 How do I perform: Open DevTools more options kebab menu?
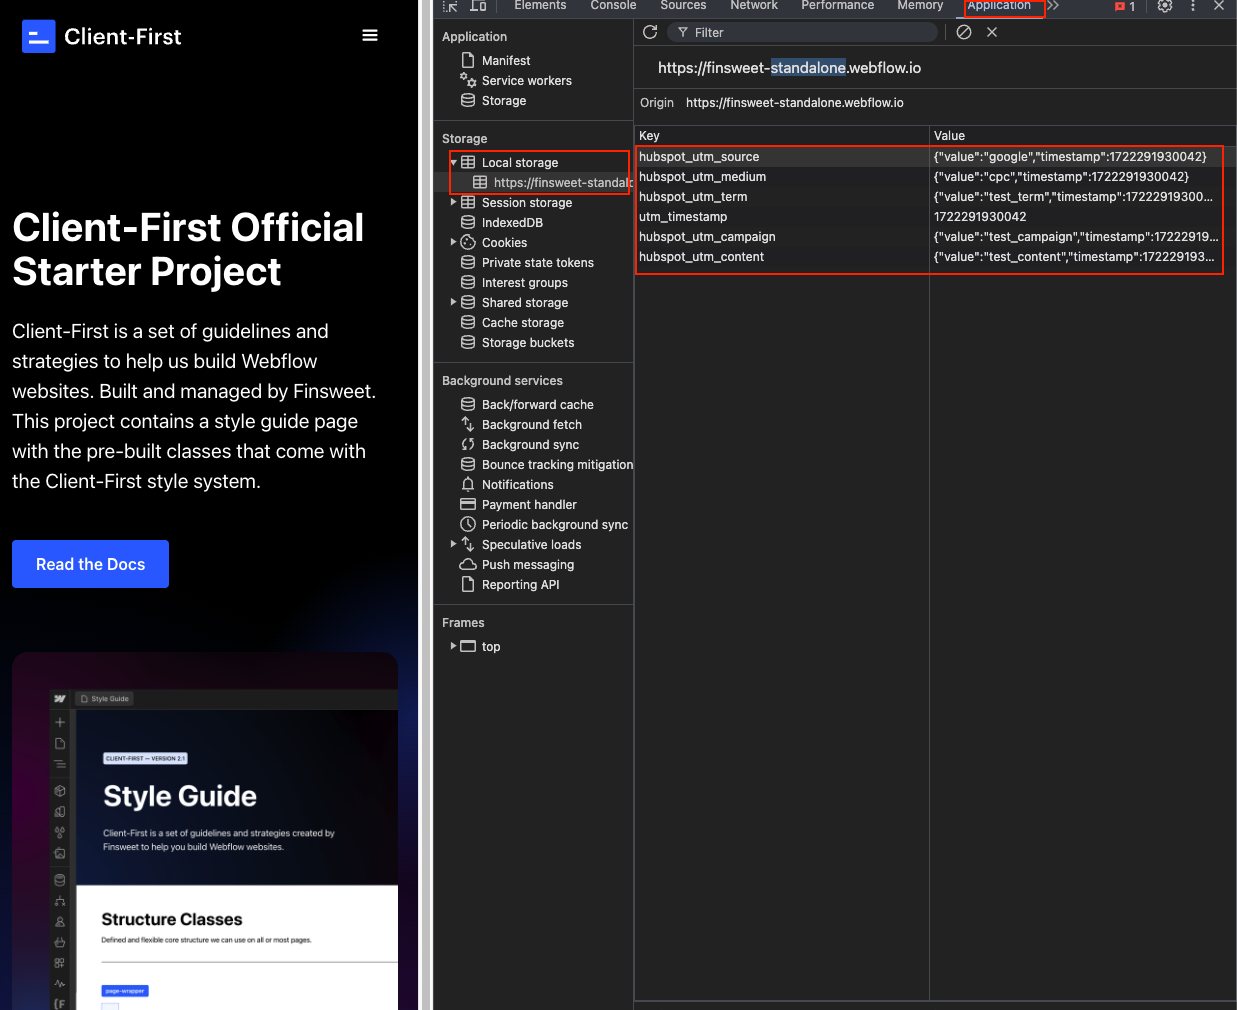tap(1193, 6)
